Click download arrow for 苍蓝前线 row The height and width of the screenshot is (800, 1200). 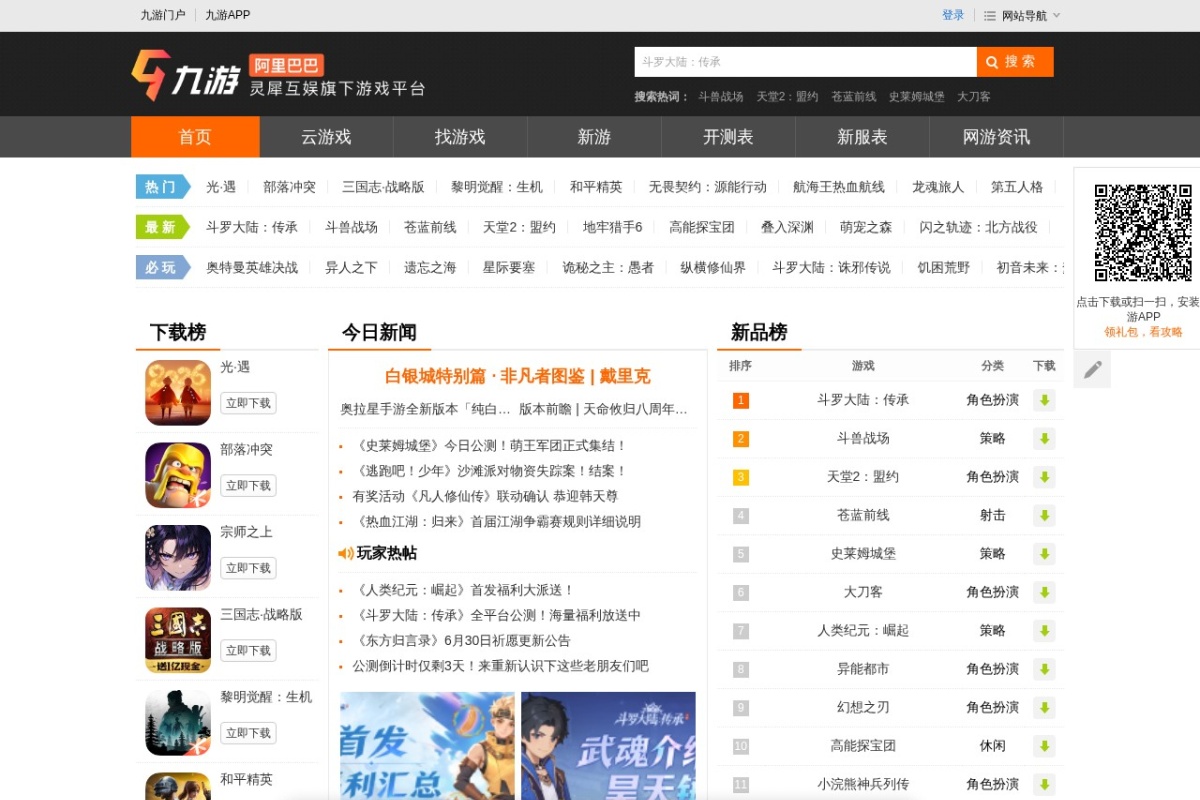(x=1045, y=516)
